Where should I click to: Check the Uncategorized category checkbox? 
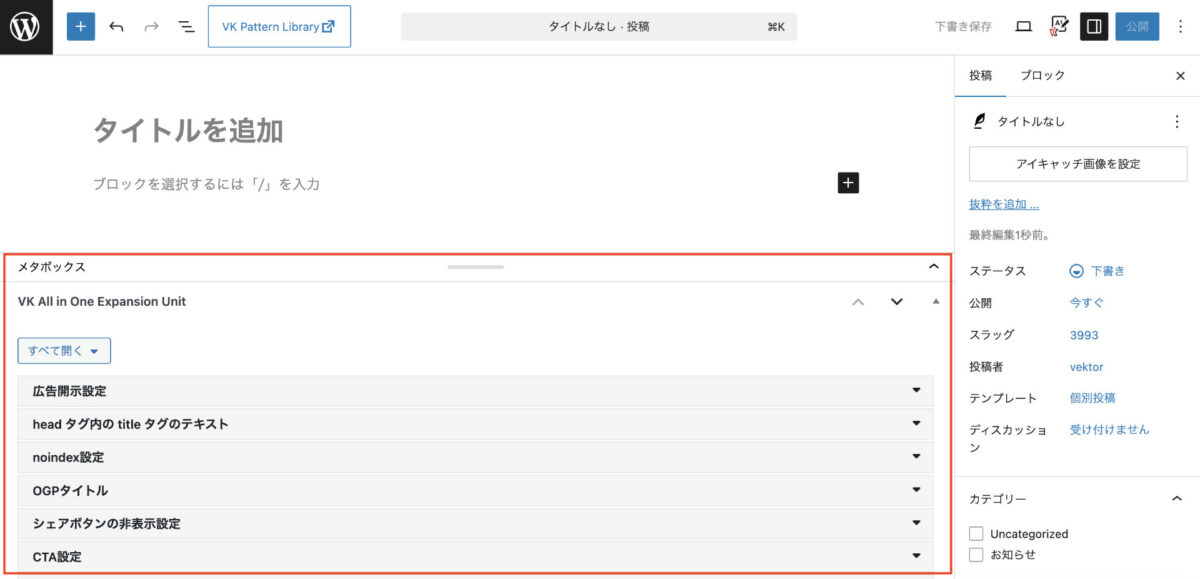(x=976, y=534)
